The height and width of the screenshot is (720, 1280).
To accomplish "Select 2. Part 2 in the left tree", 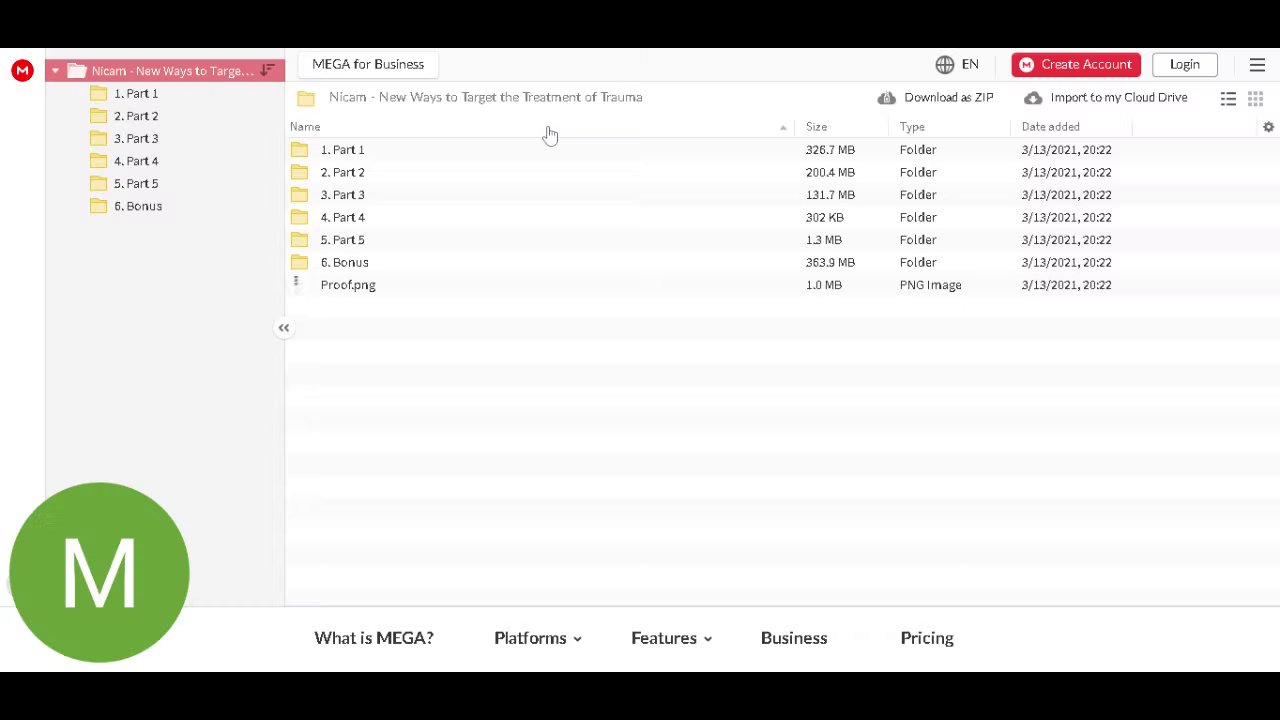I will [x=136, y=116].
